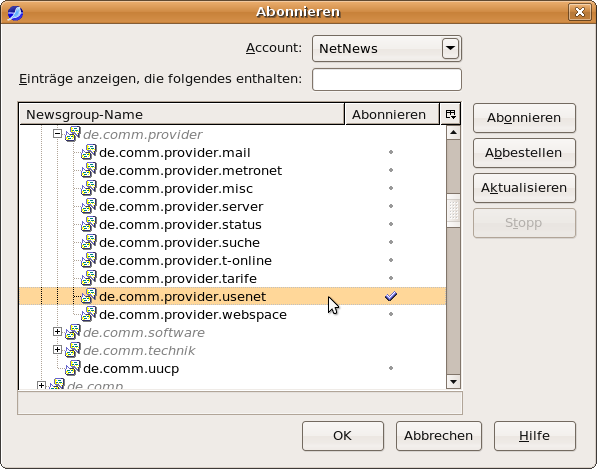
Task: Click the newsgroup icon beside de.comm.provider.mail
Action: click(89, 152)
